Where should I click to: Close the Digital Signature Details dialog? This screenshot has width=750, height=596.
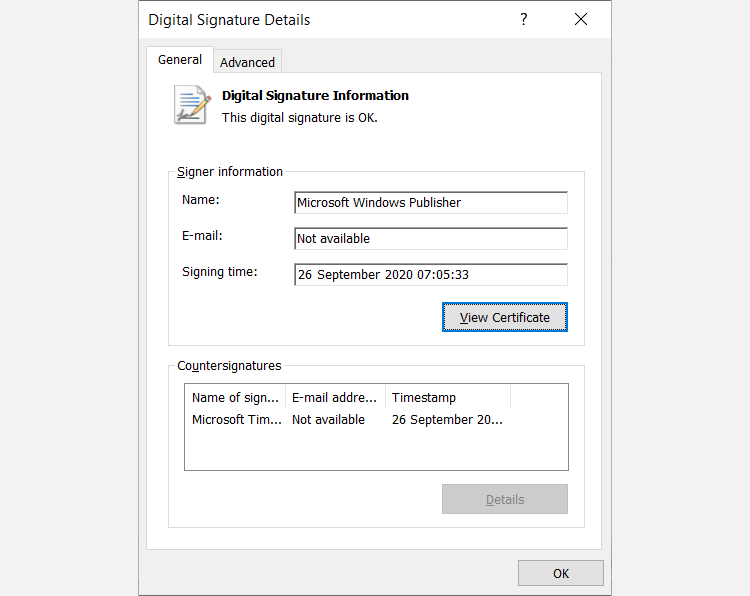(581, 20)
